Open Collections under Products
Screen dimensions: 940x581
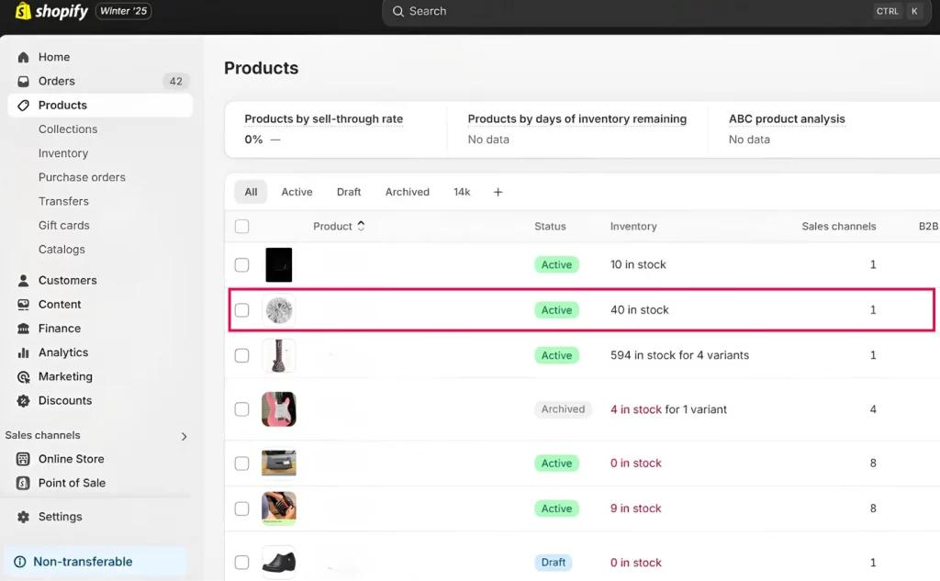point(68,129)
